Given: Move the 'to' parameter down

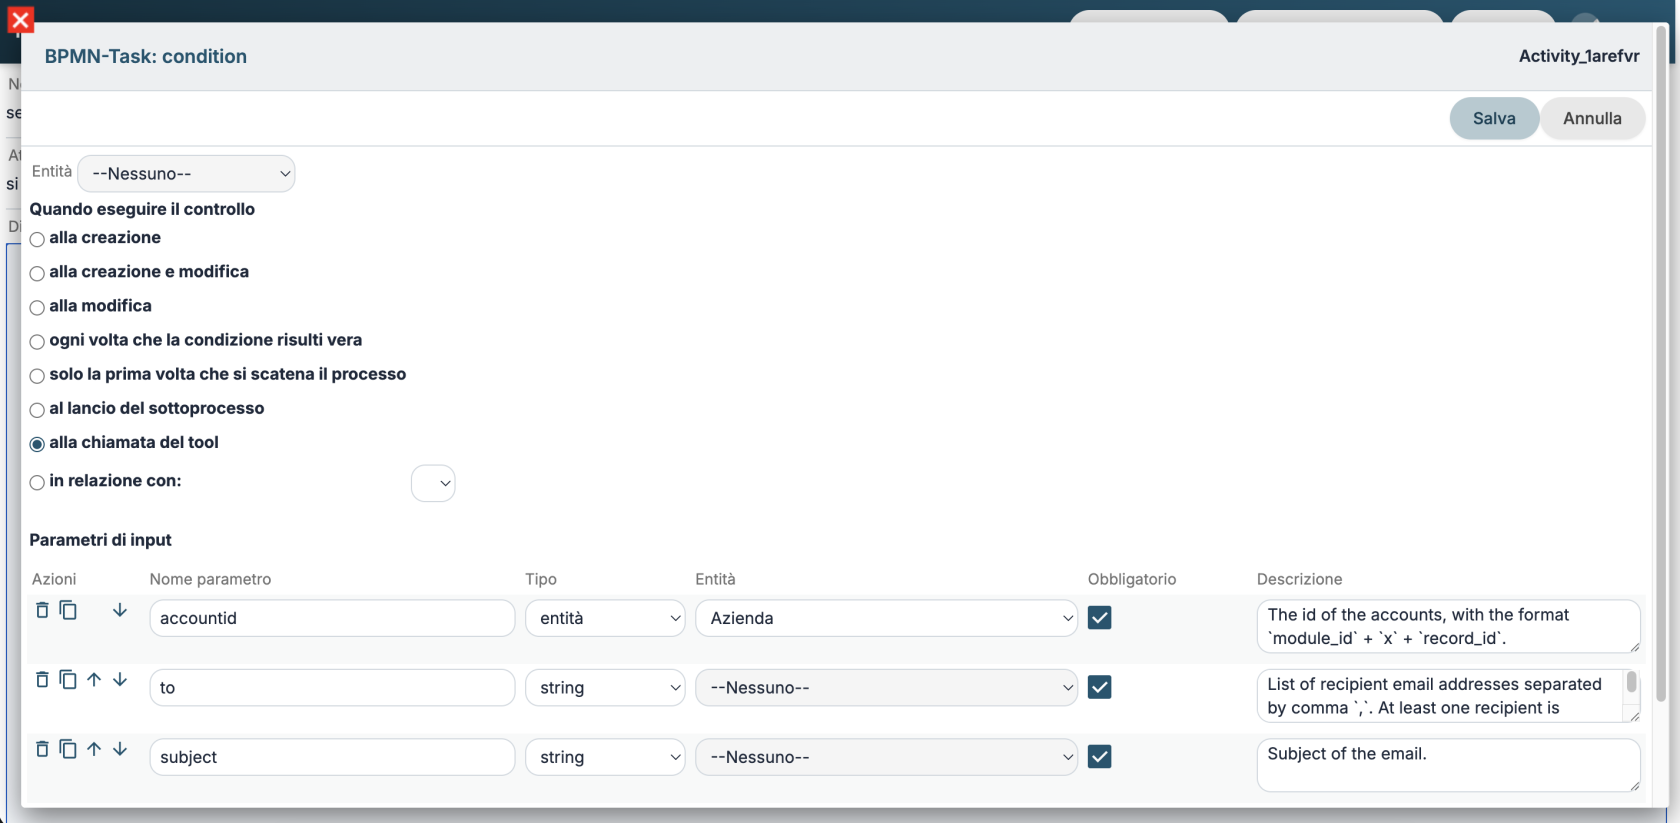Looking at the screenshot, I should [120, 680].
